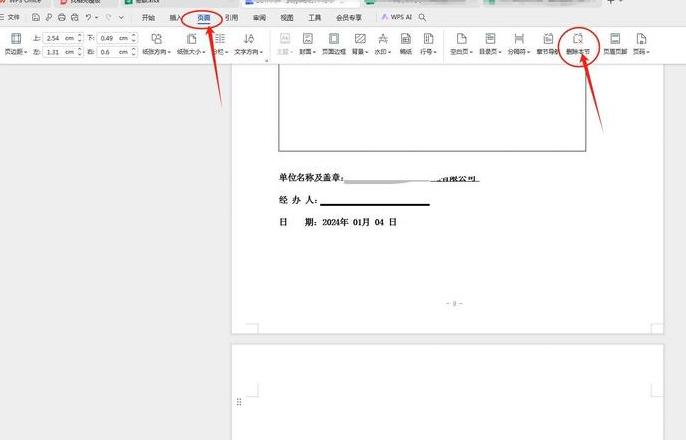Image resolution: width=686 pixels, height=440 pixels.
Task: Adjust the bottom margin spinner arrows
Action: pyautogui.click(x=134, y=38)
